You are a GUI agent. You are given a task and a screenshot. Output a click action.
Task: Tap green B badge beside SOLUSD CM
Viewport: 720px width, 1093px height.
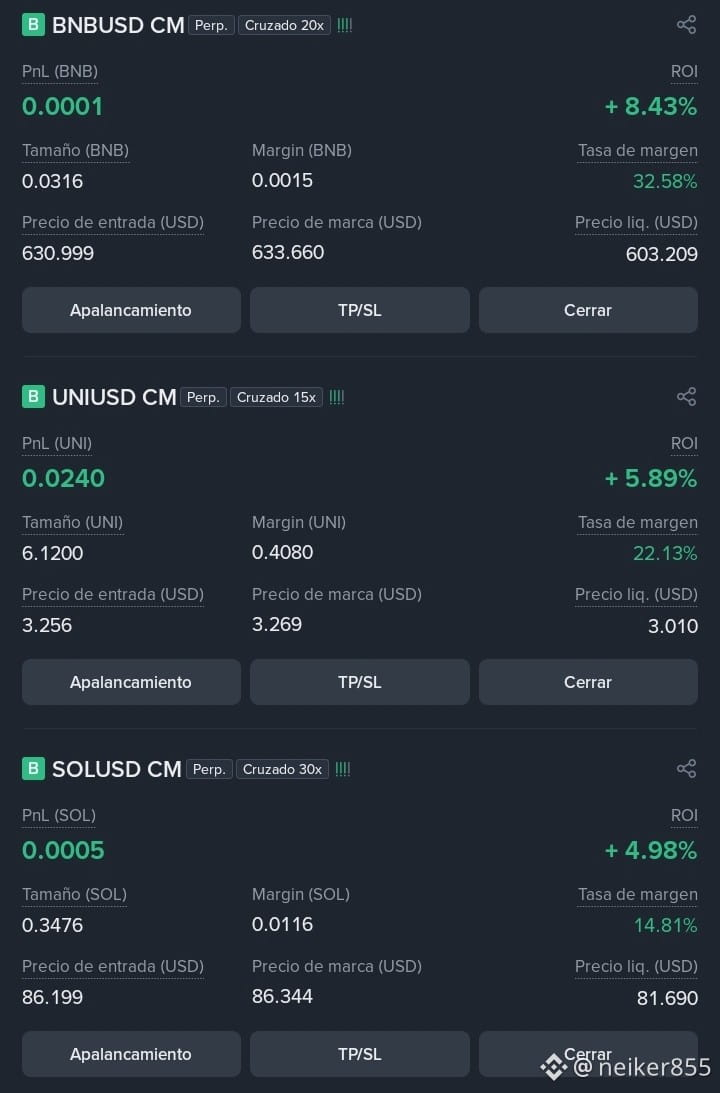click(33, 768)
